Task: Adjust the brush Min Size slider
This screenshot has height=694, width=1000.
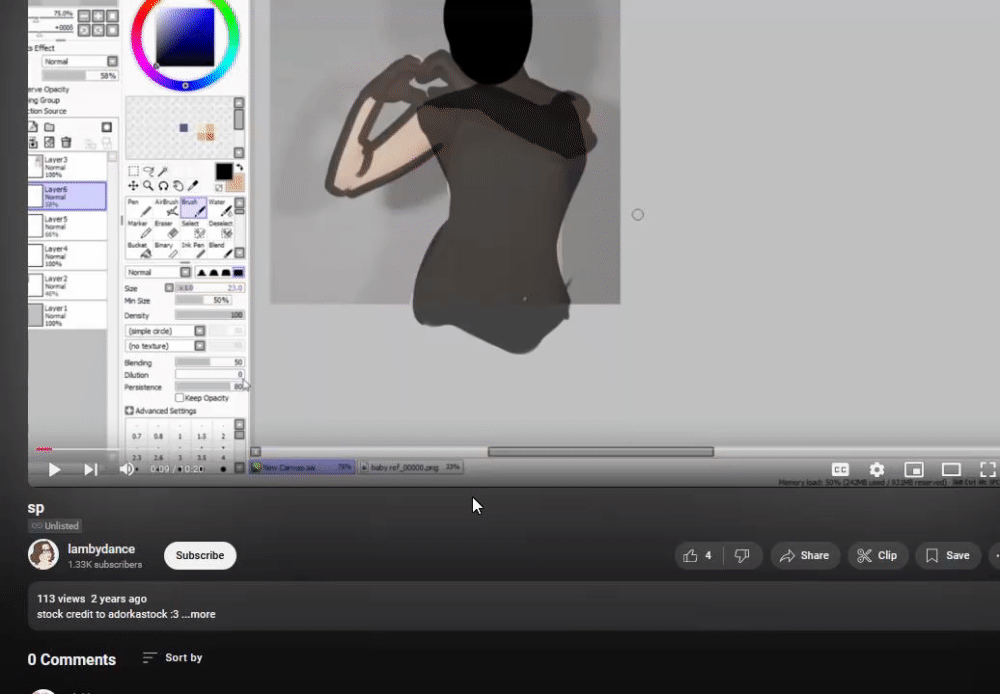Action: pos(202,300)
